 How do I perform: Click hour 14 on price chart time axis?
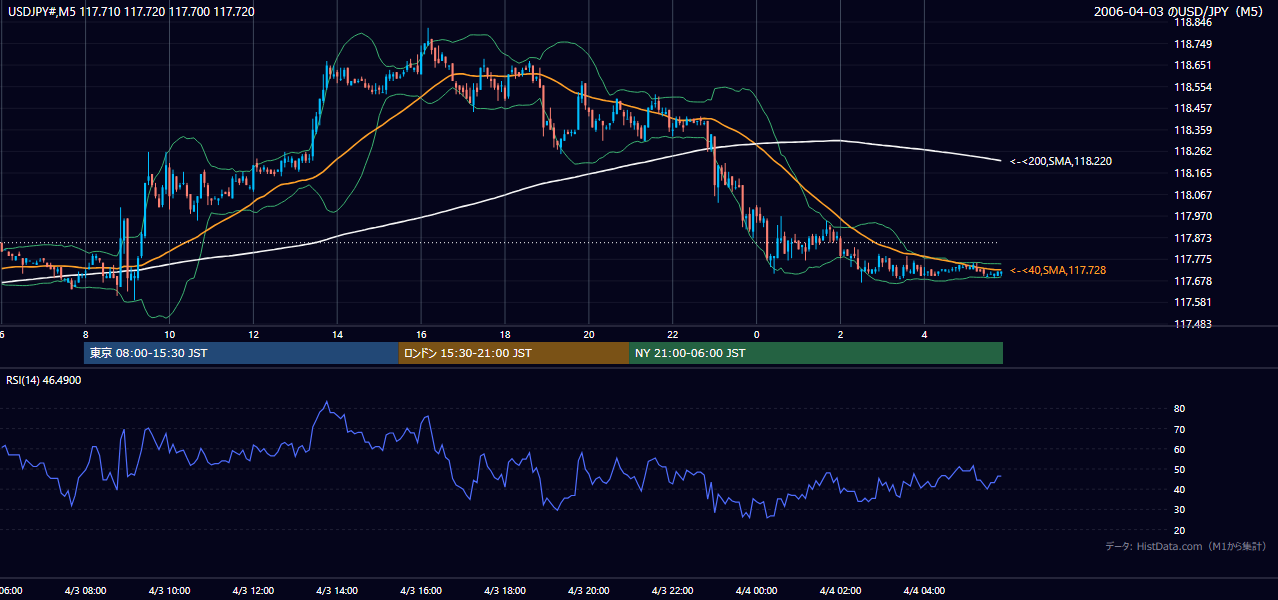pos(338,334)
